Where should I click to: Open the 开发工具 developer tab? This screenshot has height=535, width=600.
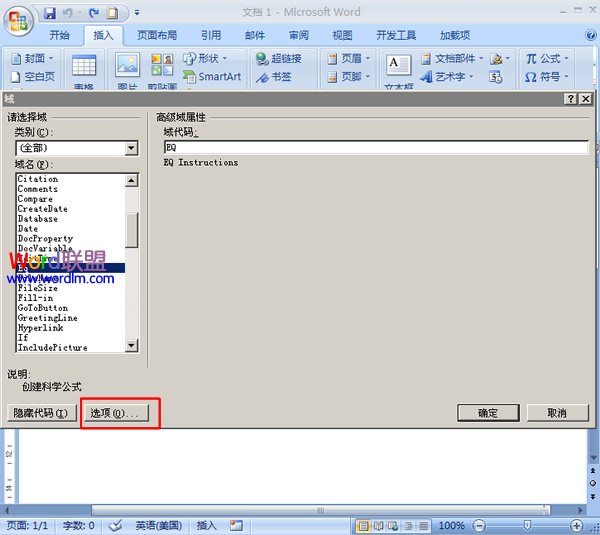click(x=395, y=35)
